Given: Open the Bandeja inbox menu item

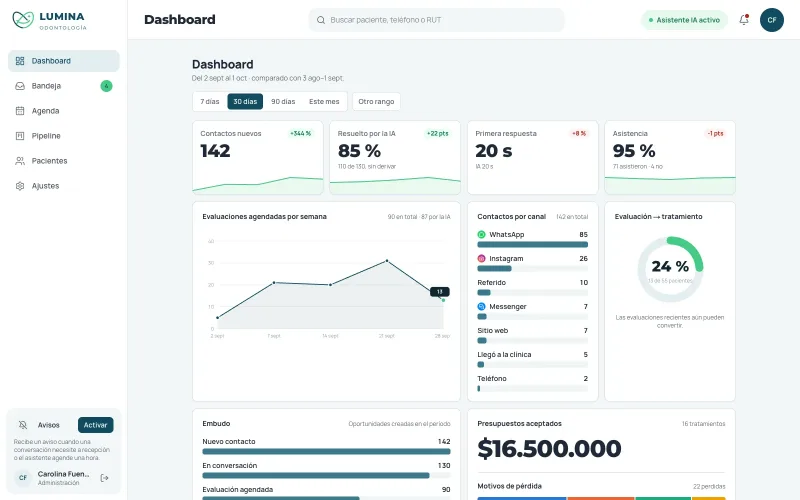Looking at the screenshot, I should [x=64, y=86].
